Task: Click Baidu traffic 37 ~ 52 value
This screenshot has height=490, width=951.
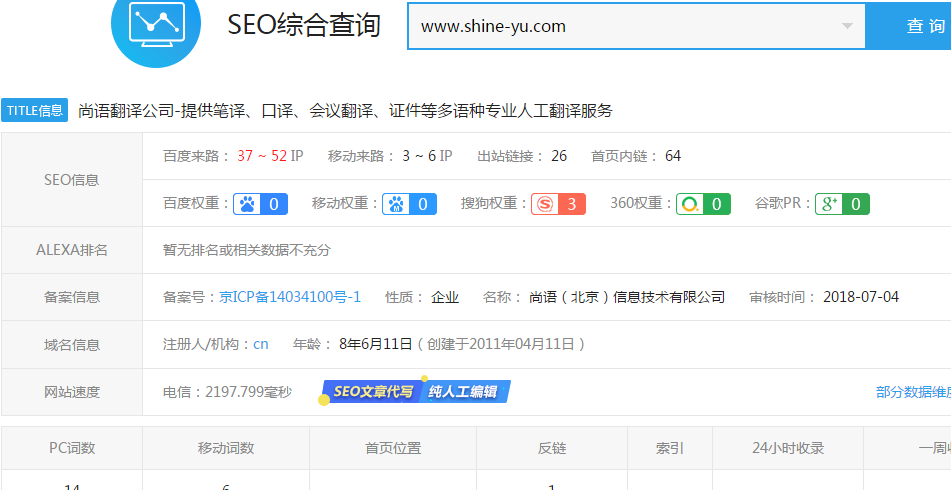Action: 262,156
